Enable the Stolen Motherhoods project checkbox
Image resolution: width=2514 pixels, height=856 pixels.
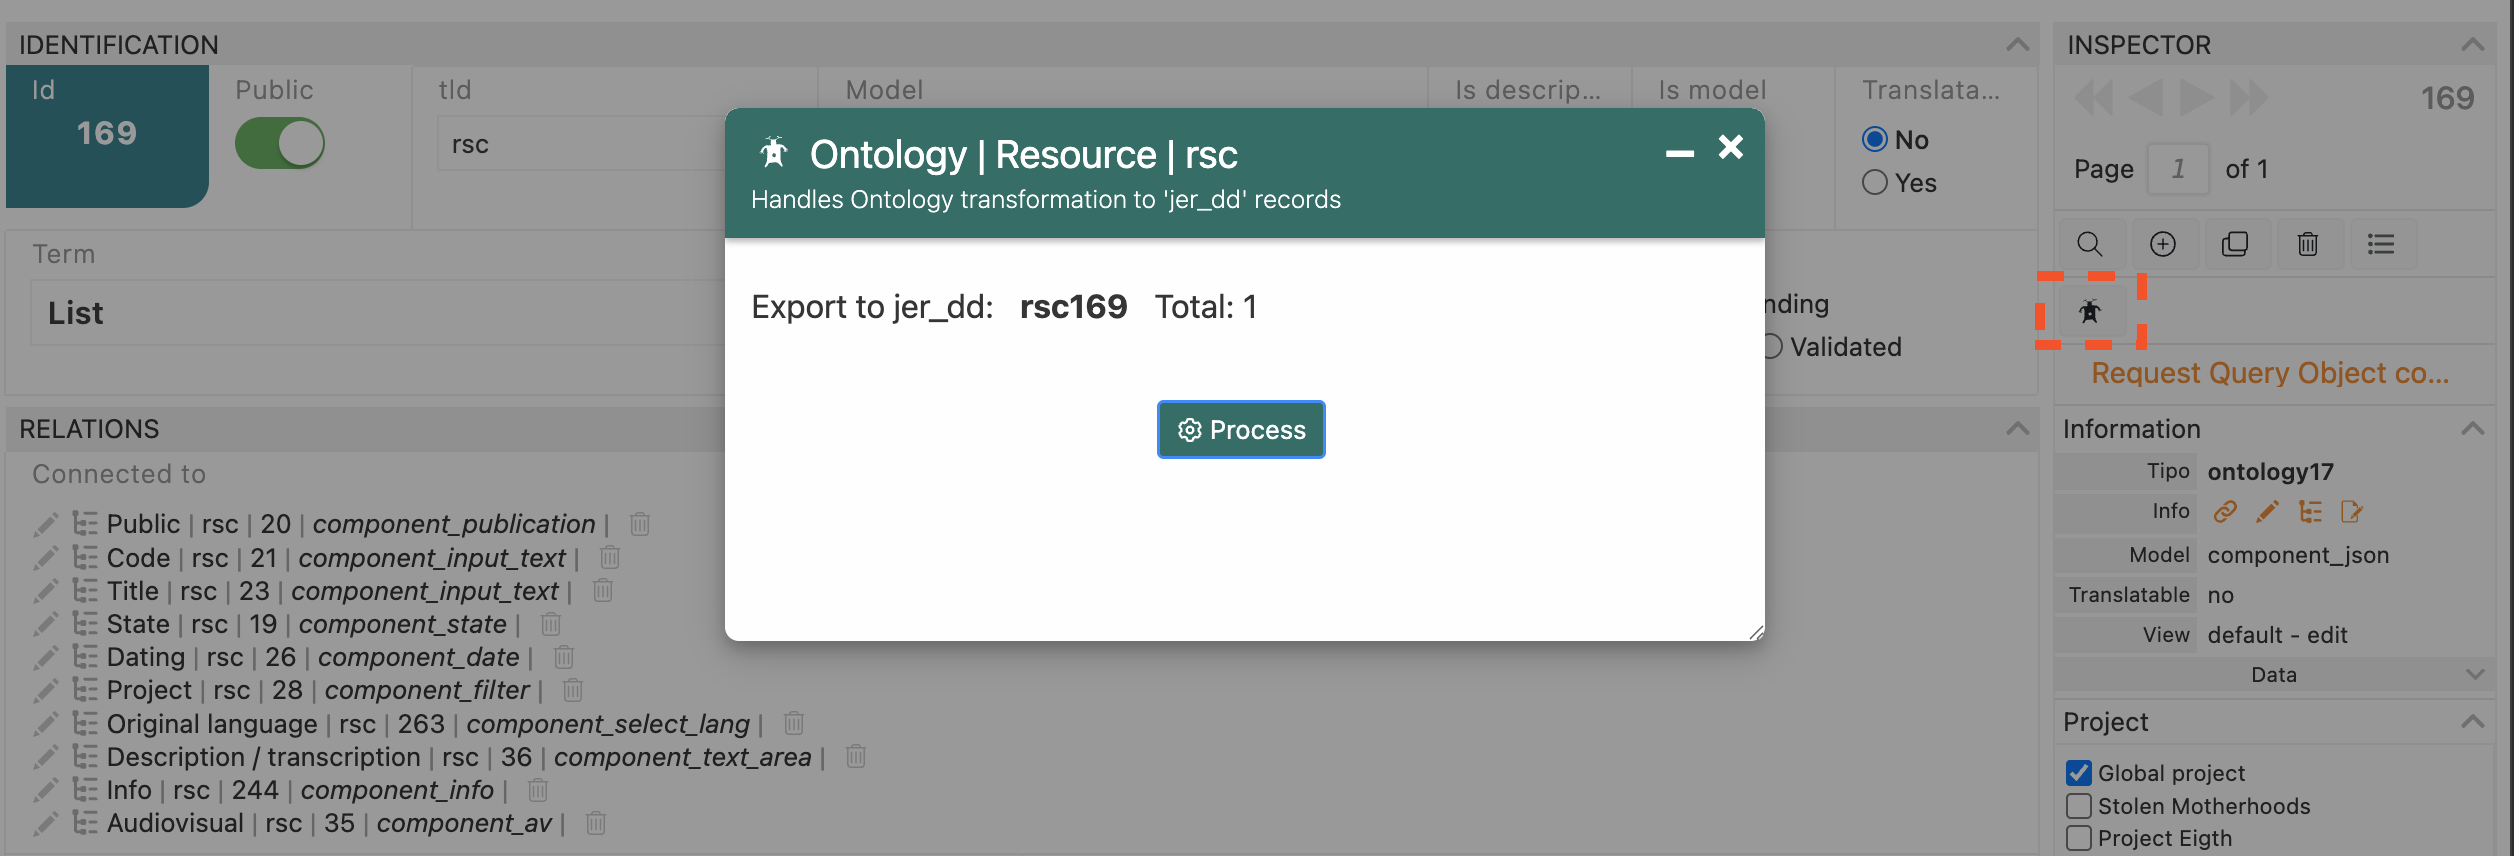pyautogui.click(x=2079, y=806)
